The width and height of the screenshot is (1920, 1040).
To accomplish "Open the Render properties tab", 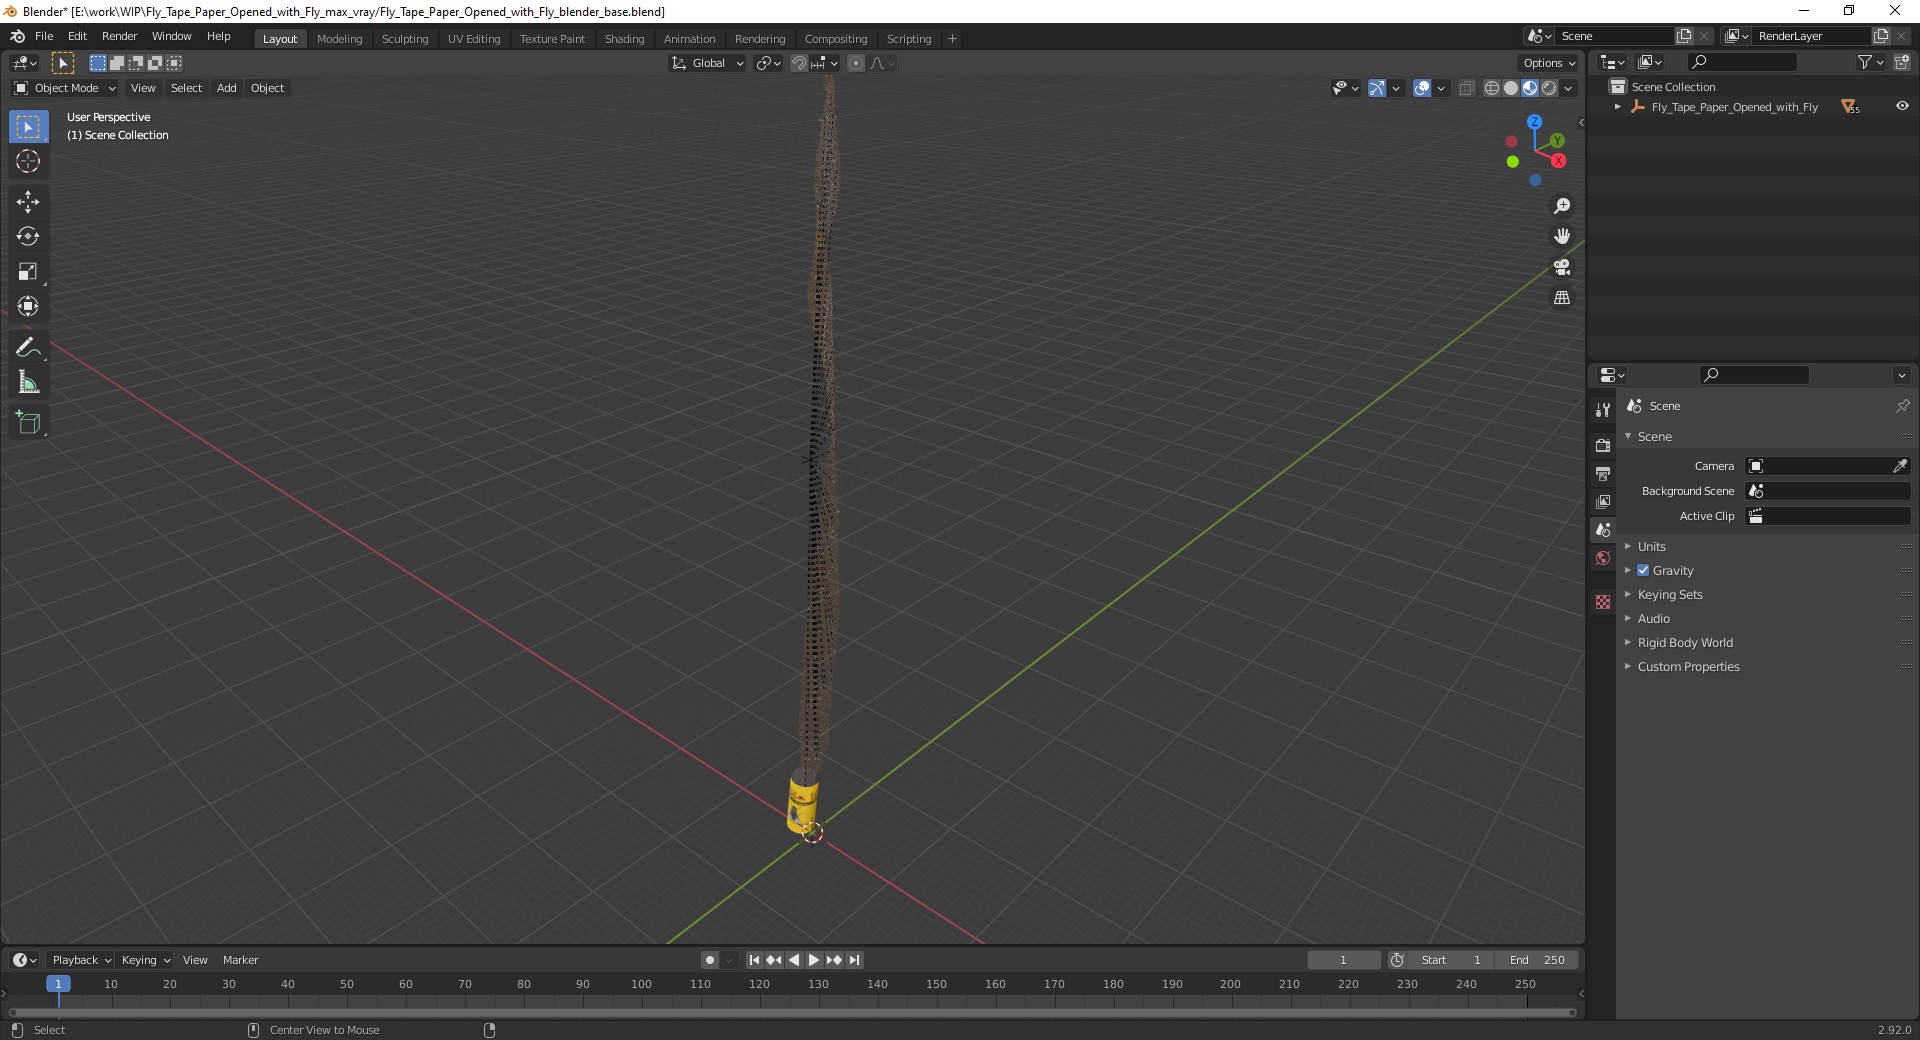I will (1603, 445).
